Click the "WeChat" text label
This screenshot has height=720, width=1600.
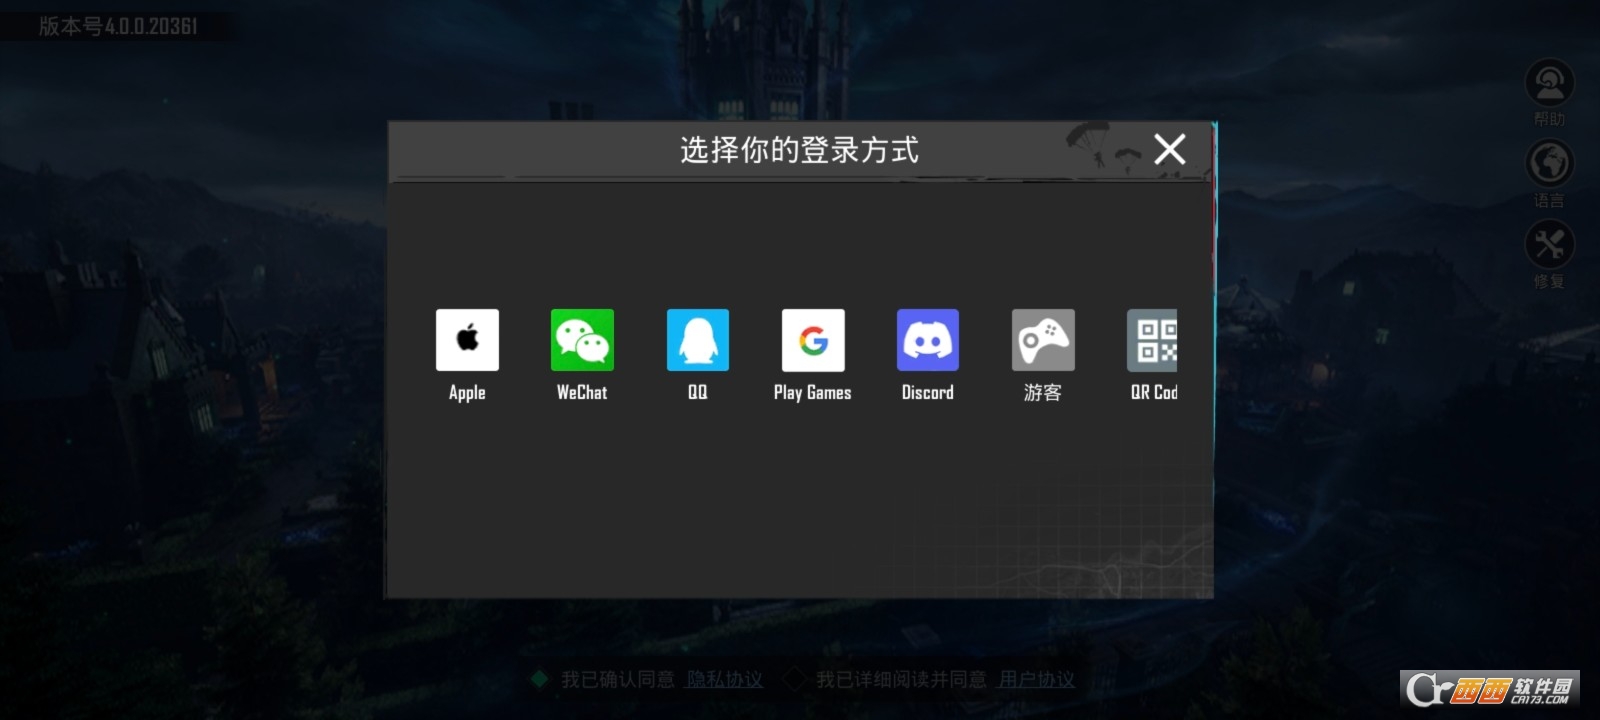(x=582, y=393)
